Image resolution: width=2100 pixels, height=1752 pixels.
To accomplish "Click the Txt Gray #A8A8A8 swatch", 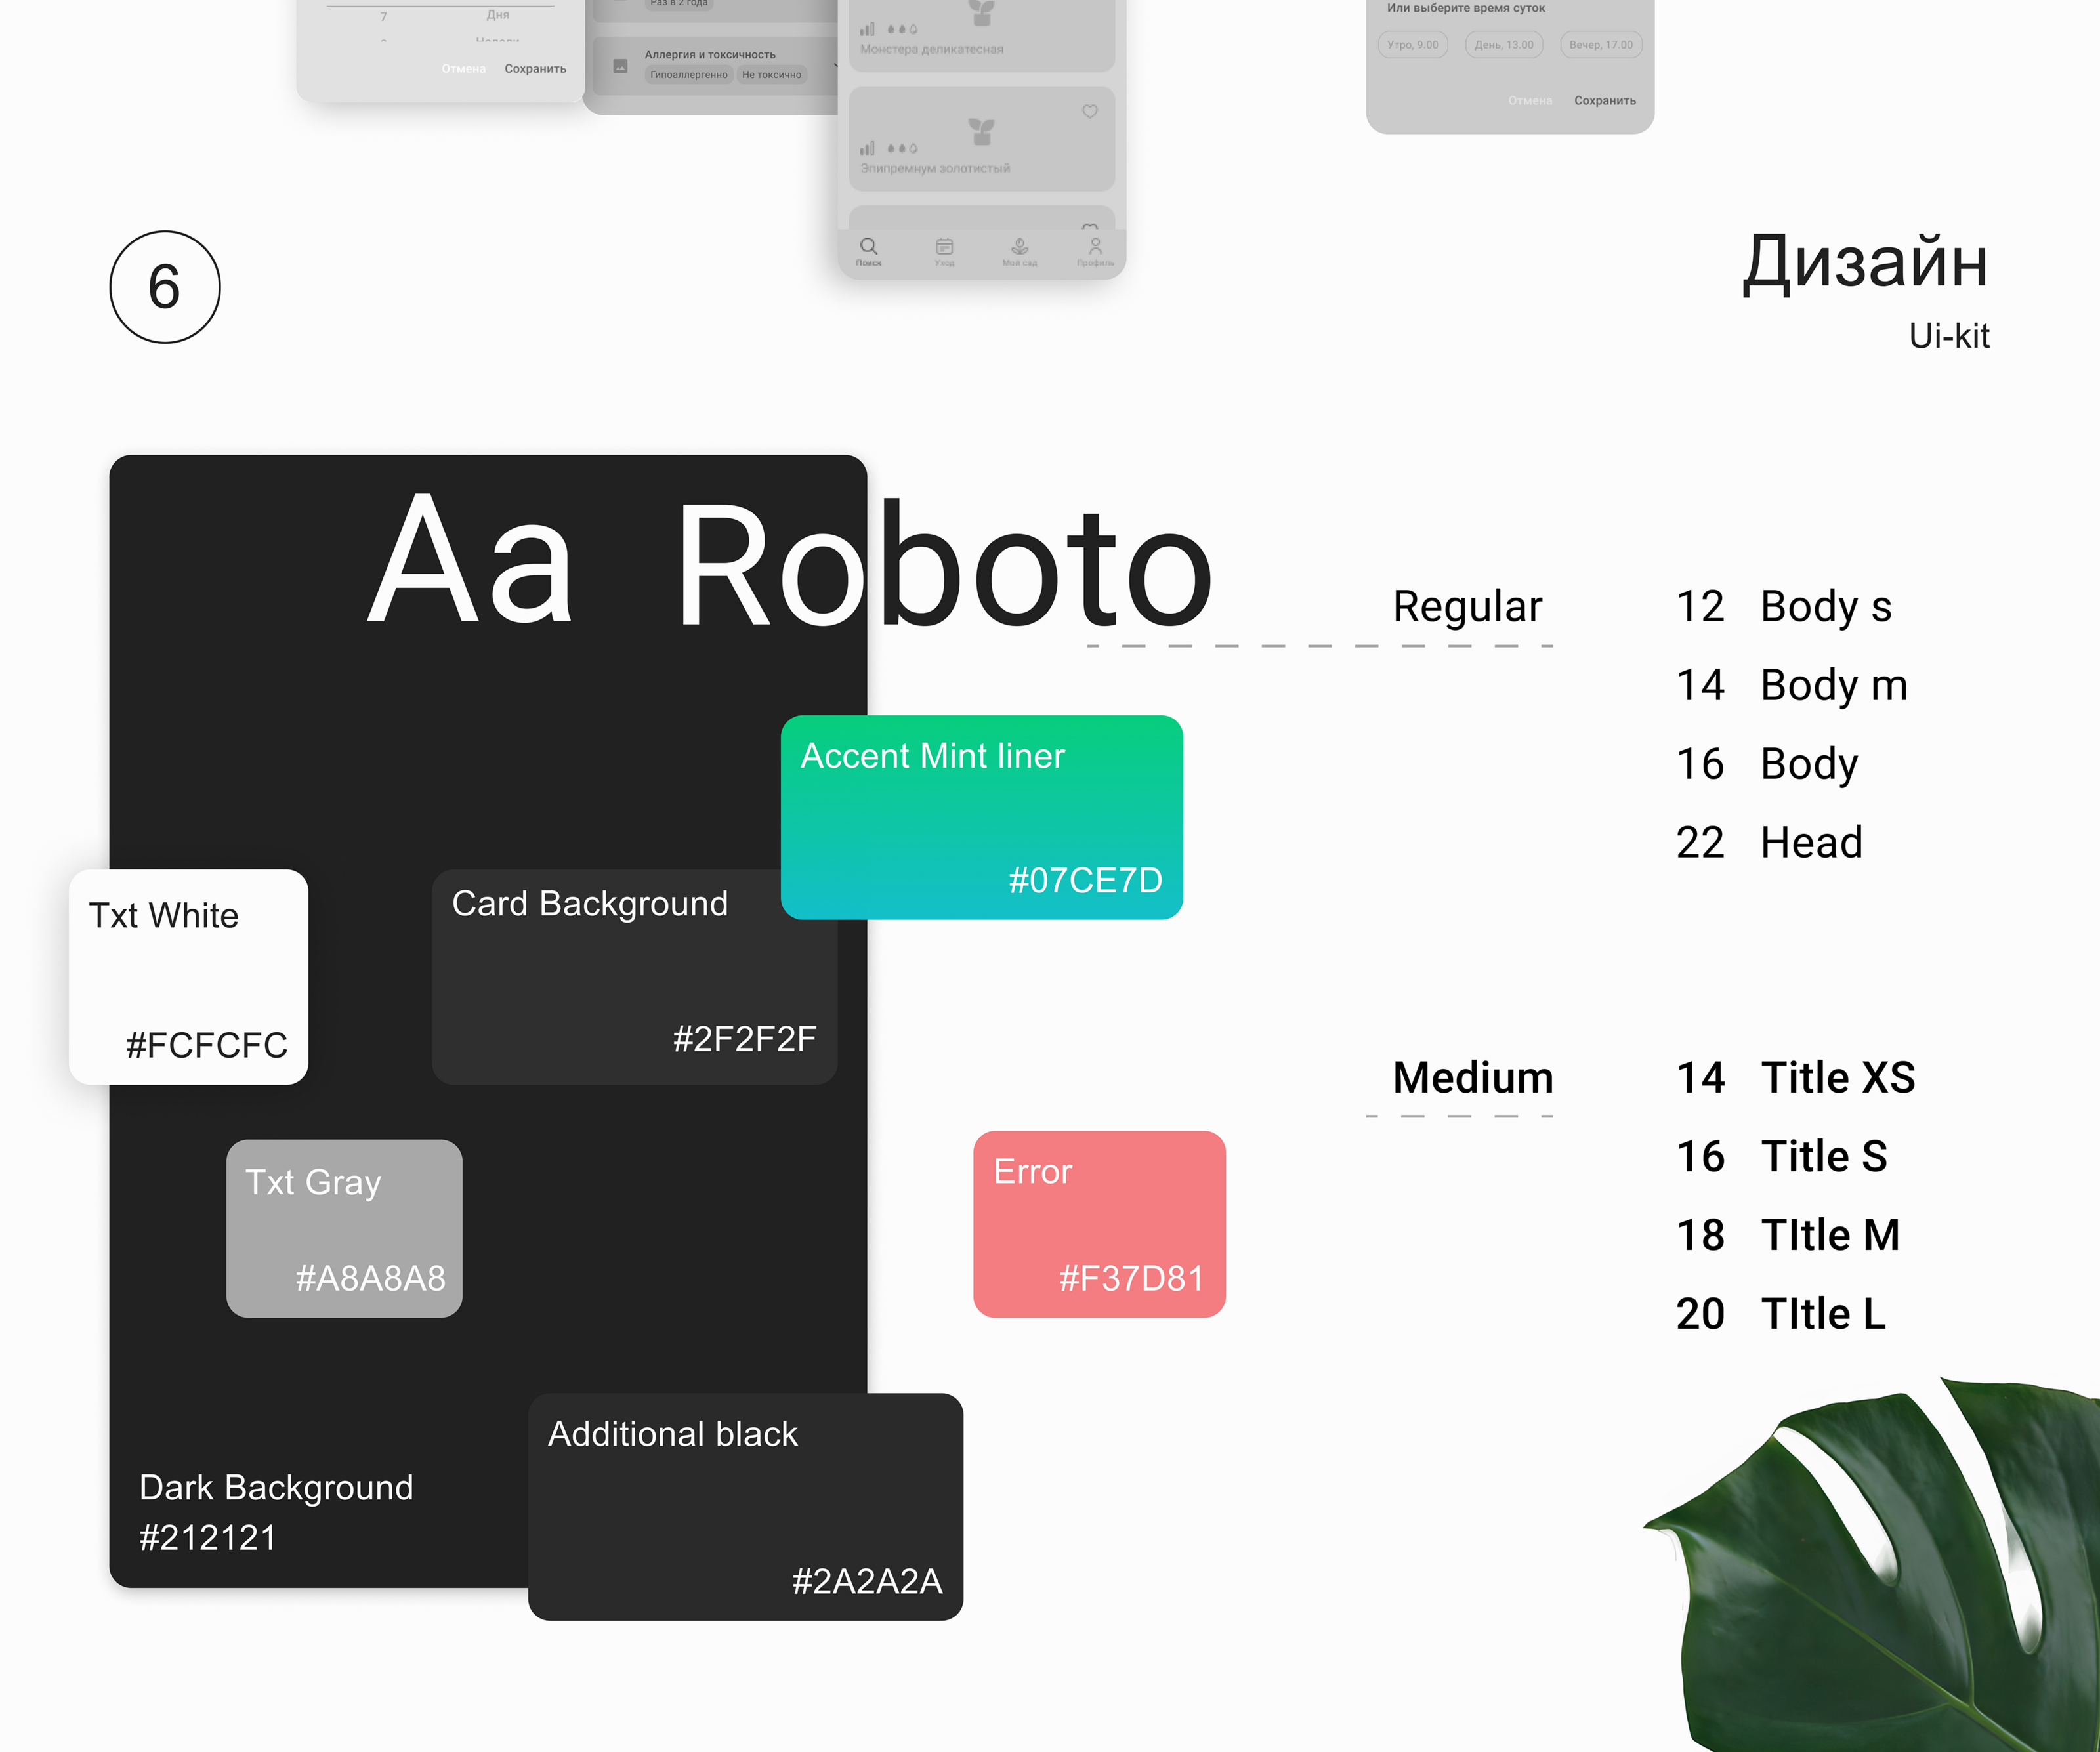I will (x=344, y=1228).
